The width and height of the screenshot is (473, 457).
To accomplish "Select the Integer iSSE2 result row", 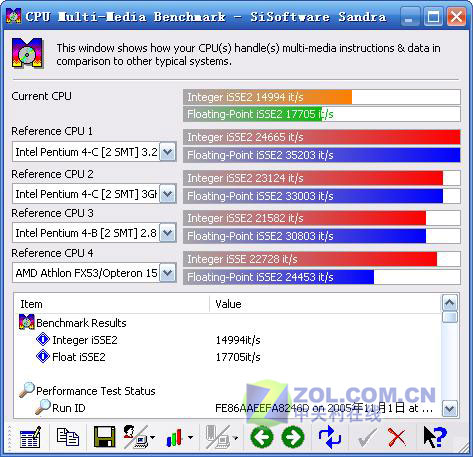I will coord(227,340).
